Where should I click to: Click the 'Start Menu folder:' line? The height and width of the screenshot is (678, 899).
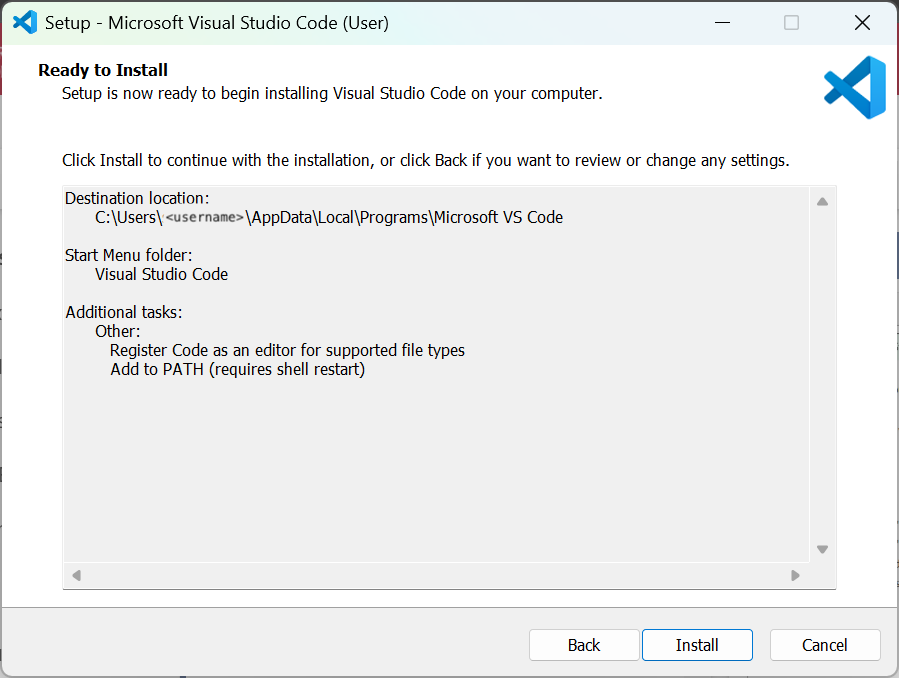(x=128, y=255)
